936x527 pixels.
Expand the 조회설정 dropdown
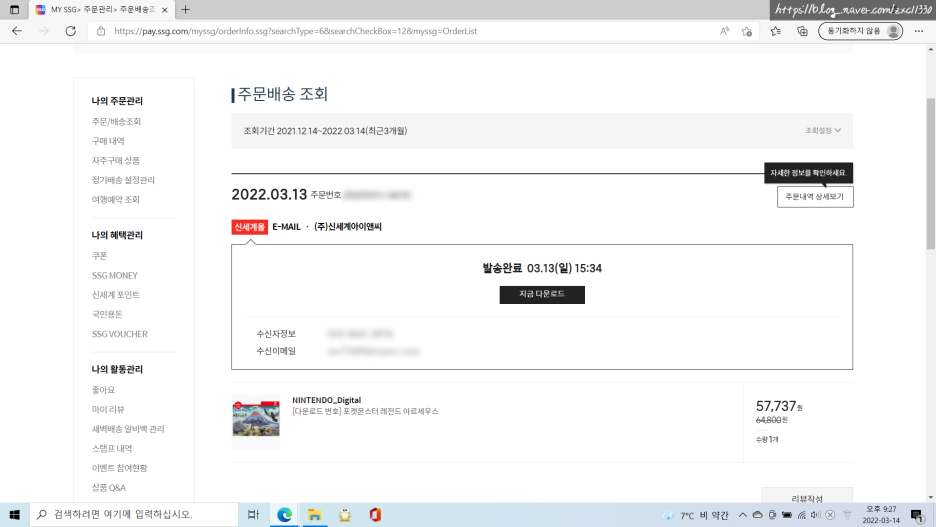pos(823,130)
